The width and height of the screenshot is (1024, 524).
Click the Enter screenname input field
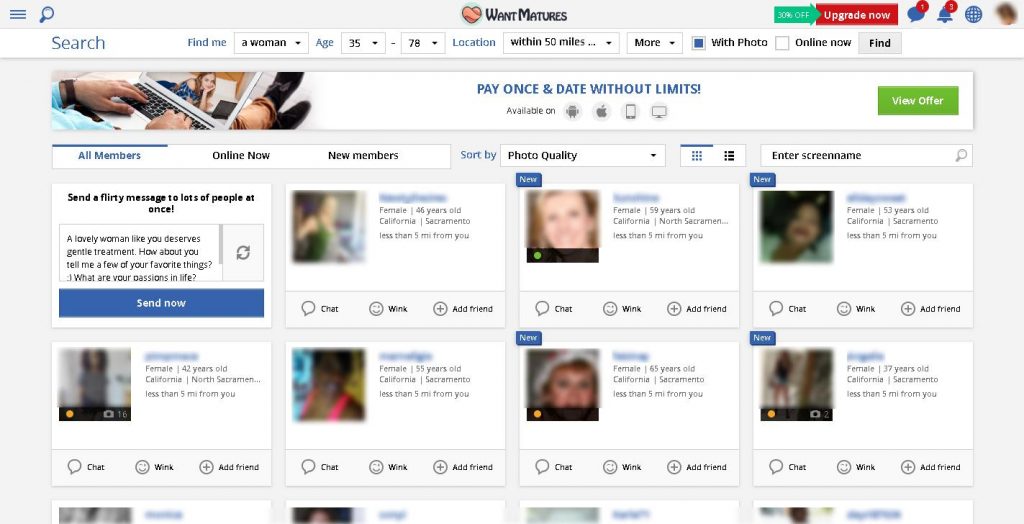coord(866,156)
